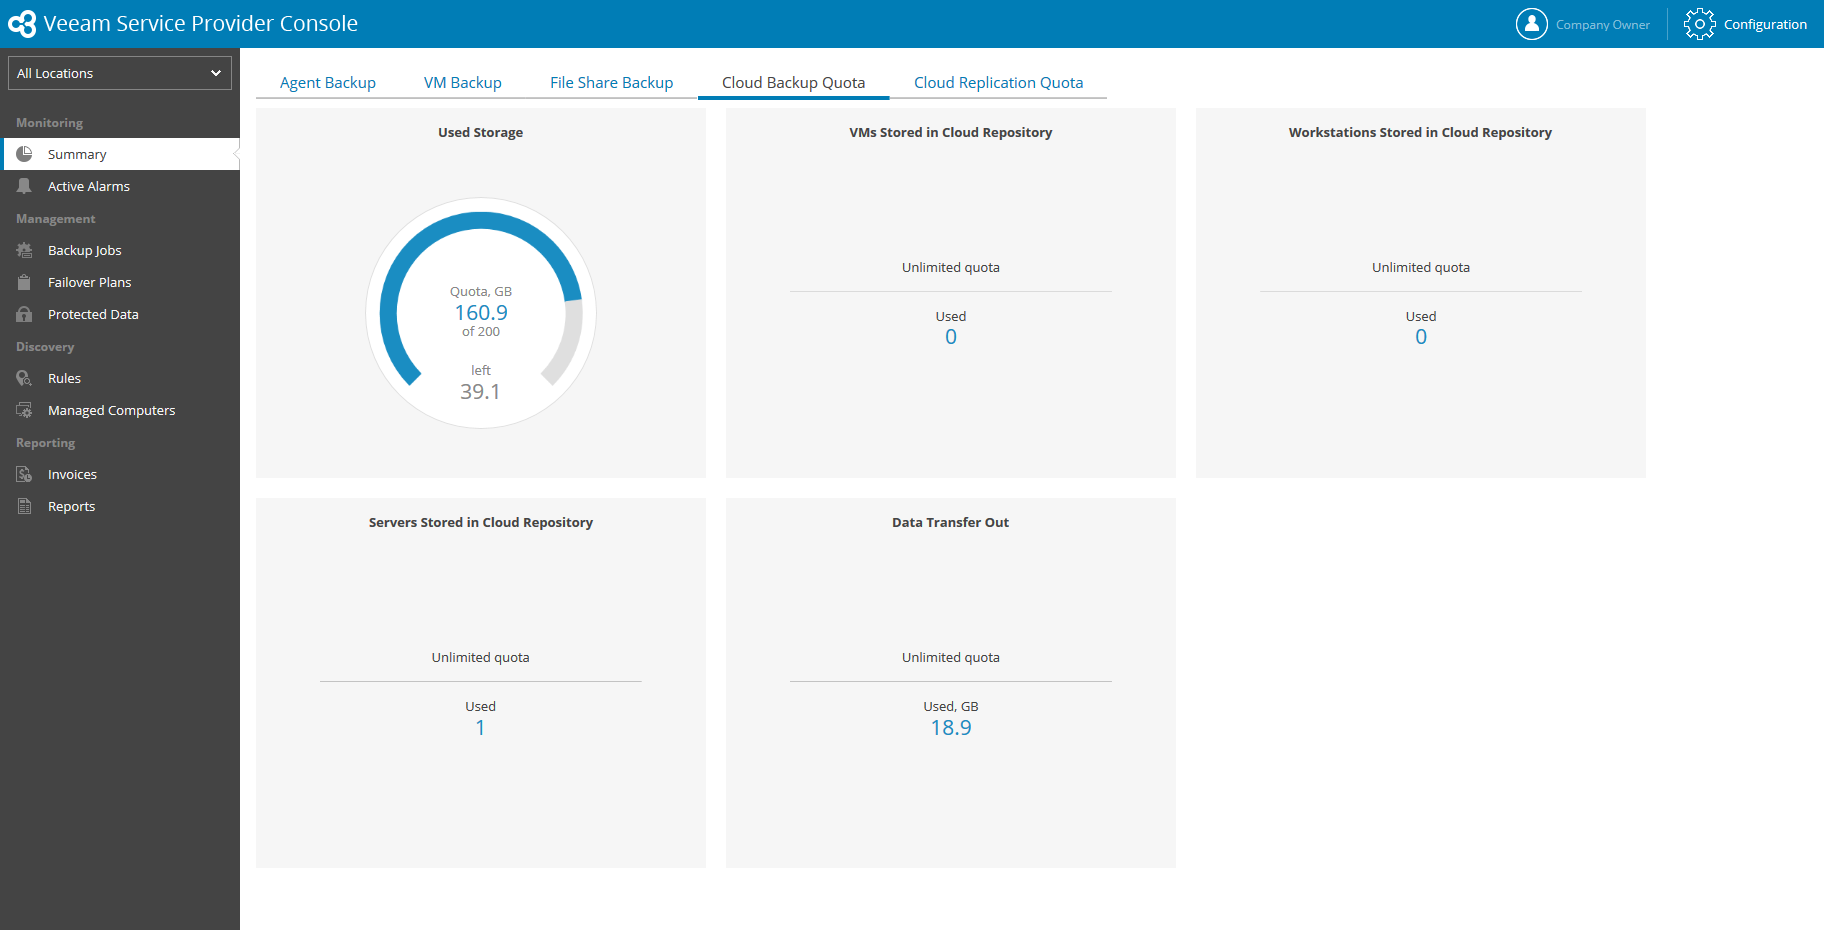Viewport: 1824px width, 930px height.
Task: Click the Summary pie chart icon
Action: (24, 154)
